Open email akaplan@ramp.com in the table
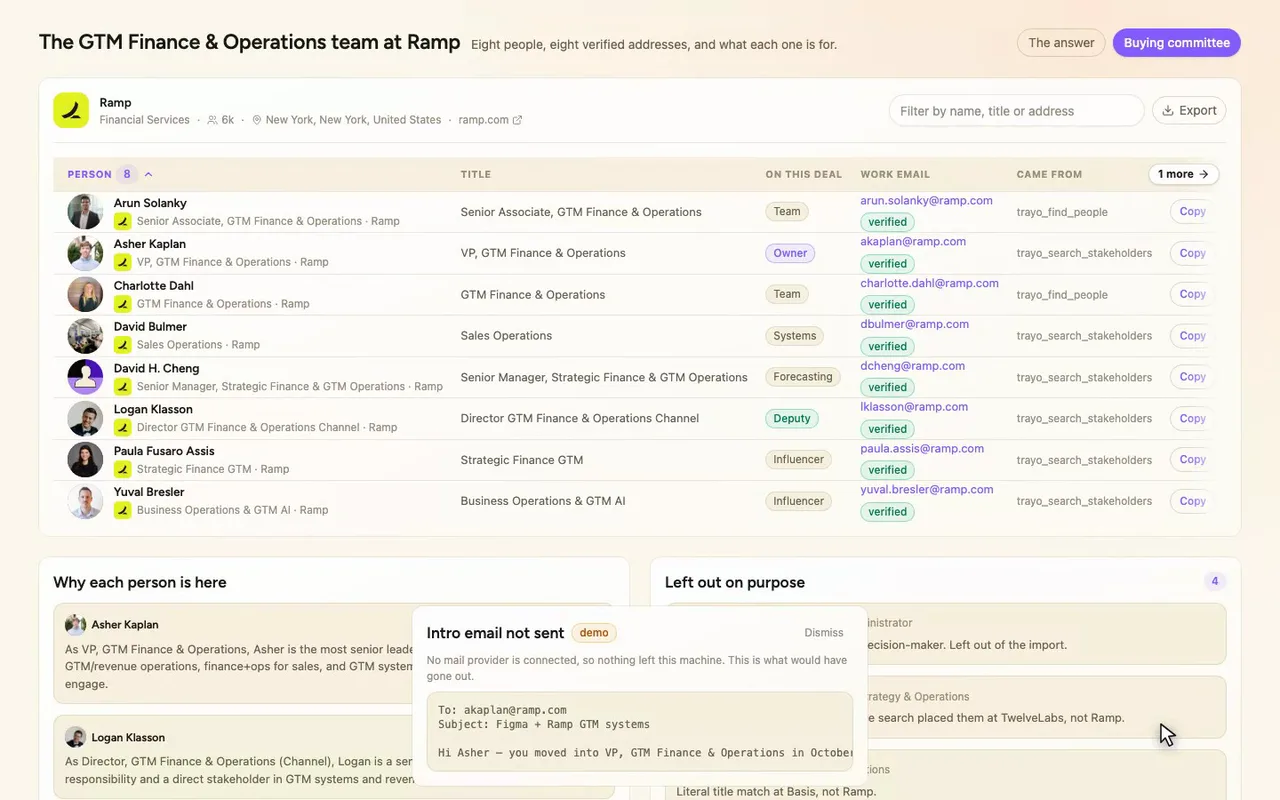 pos(913,242)
